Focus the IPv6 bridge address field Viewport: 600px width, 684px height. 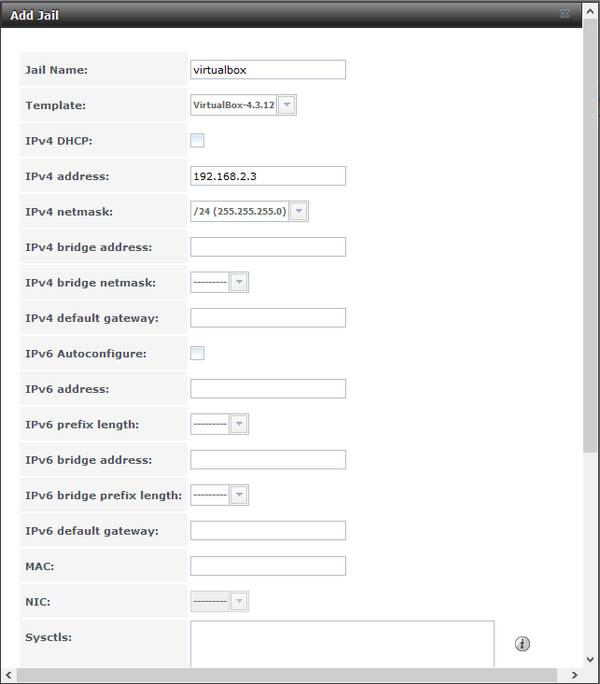[268, 460]
